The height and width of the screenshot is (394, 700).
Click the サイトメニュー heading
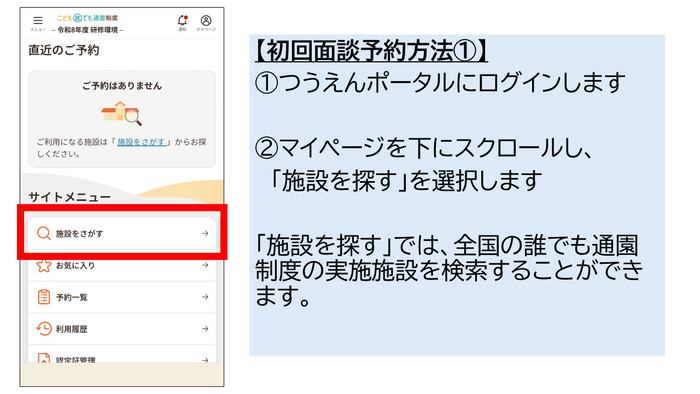[x=70, y=197]
